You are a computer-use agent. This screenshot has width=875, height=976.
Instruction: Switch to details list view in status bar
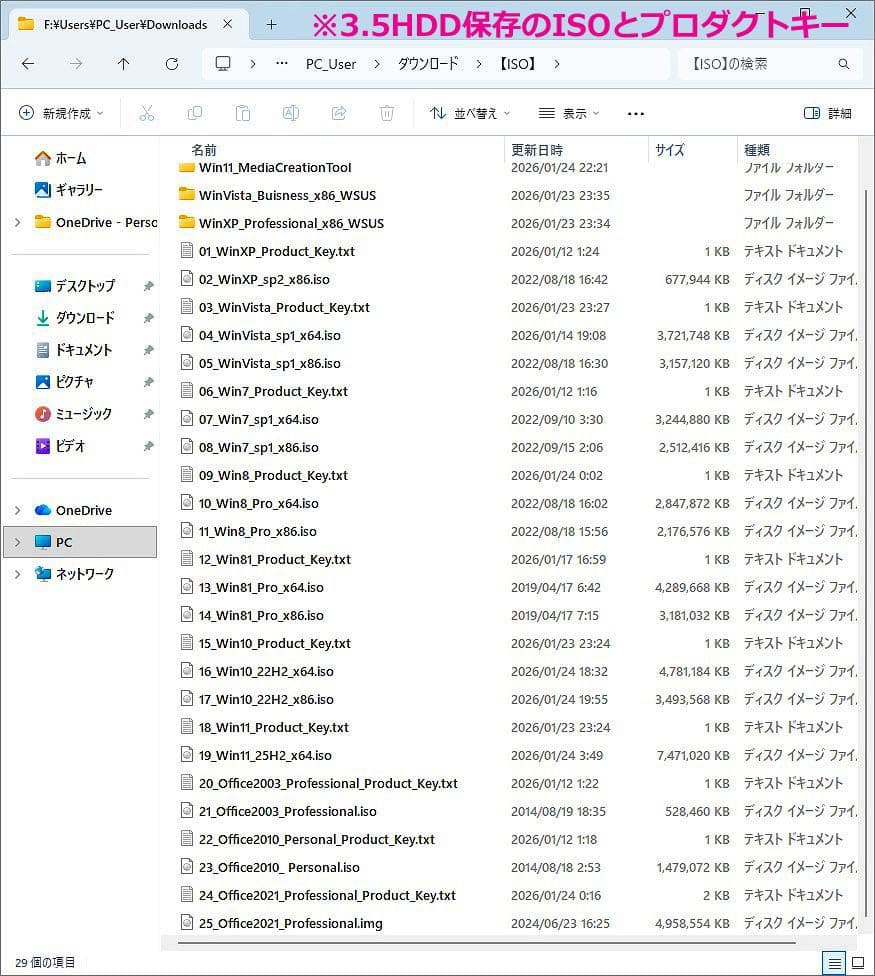point(833,963)
